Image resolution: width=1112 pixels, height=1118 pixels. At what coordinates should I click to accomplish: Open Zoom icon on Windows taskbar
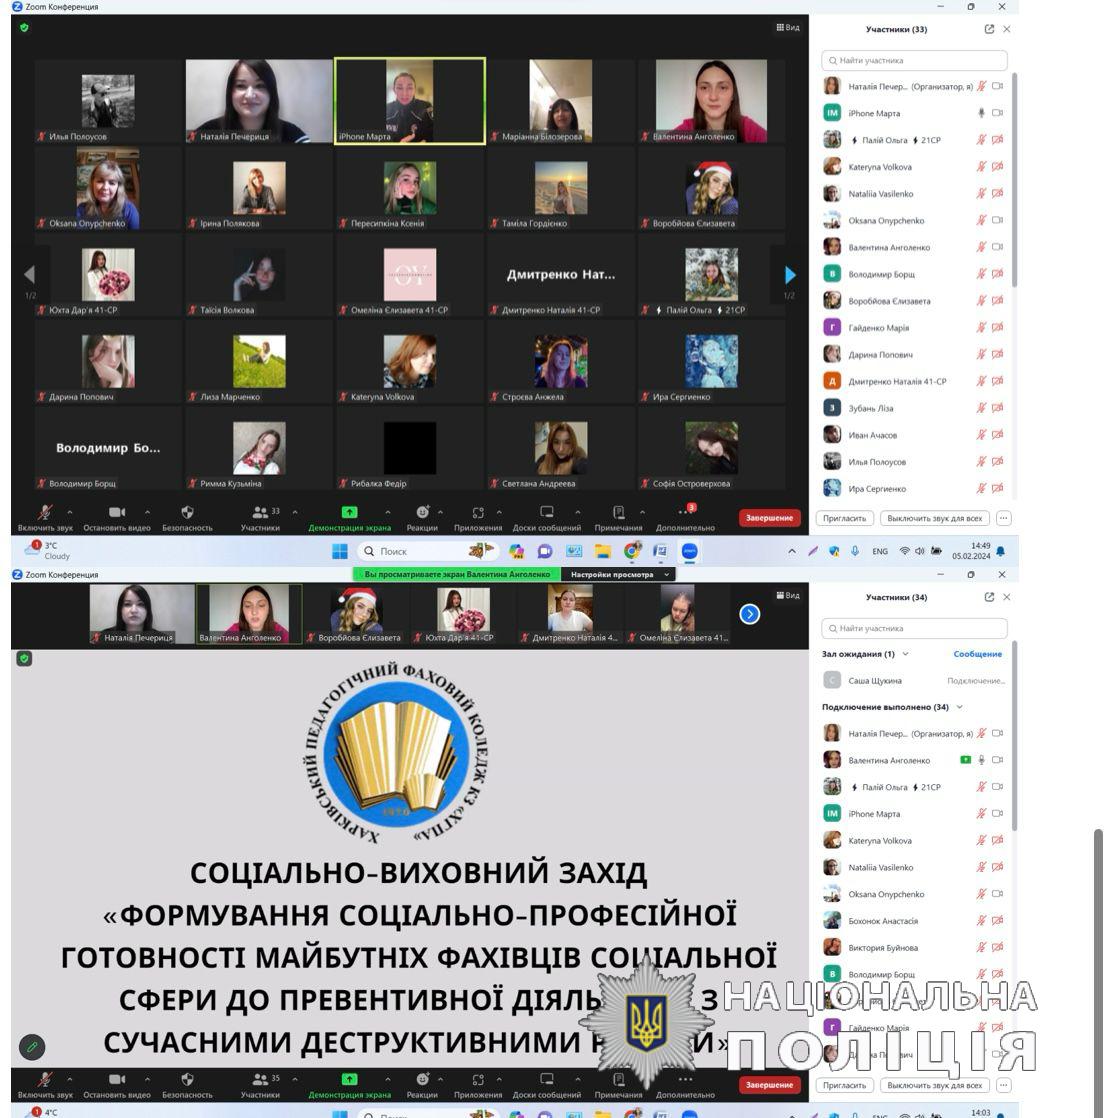point(689,551)
